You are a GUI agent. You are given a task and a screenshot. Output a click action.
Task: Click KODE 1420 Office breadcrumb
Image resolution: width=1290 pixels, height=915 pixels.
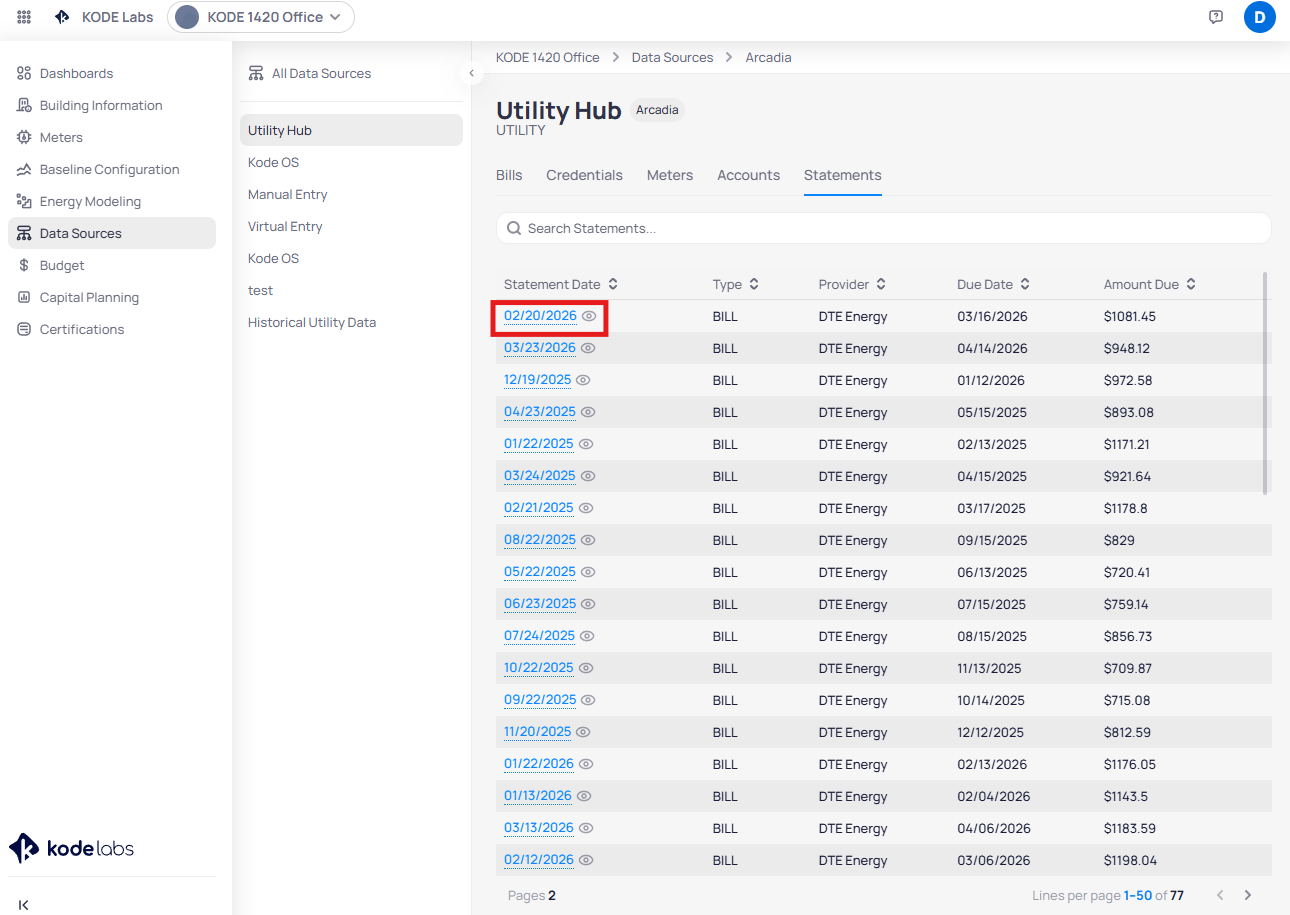click(x=548, y=57)
